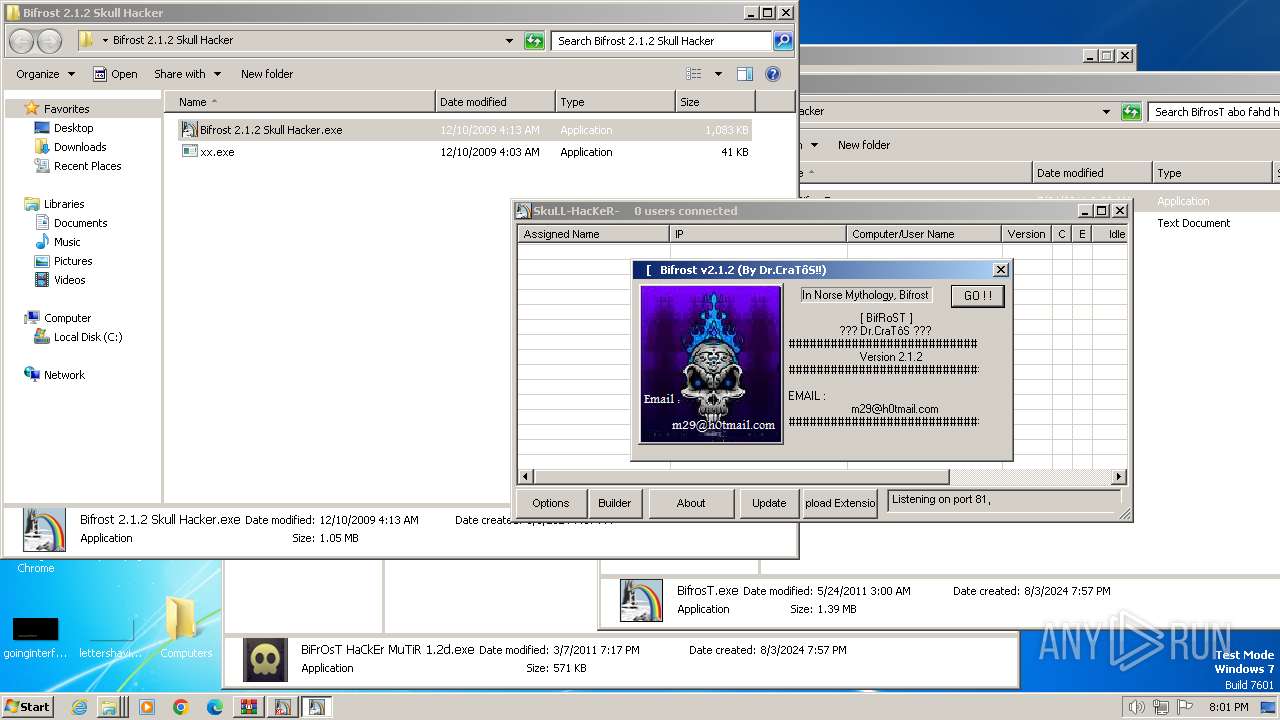The image size is (1280, 720).
Task: Click the Upload Extension button
Action: [x=841, y=503]
